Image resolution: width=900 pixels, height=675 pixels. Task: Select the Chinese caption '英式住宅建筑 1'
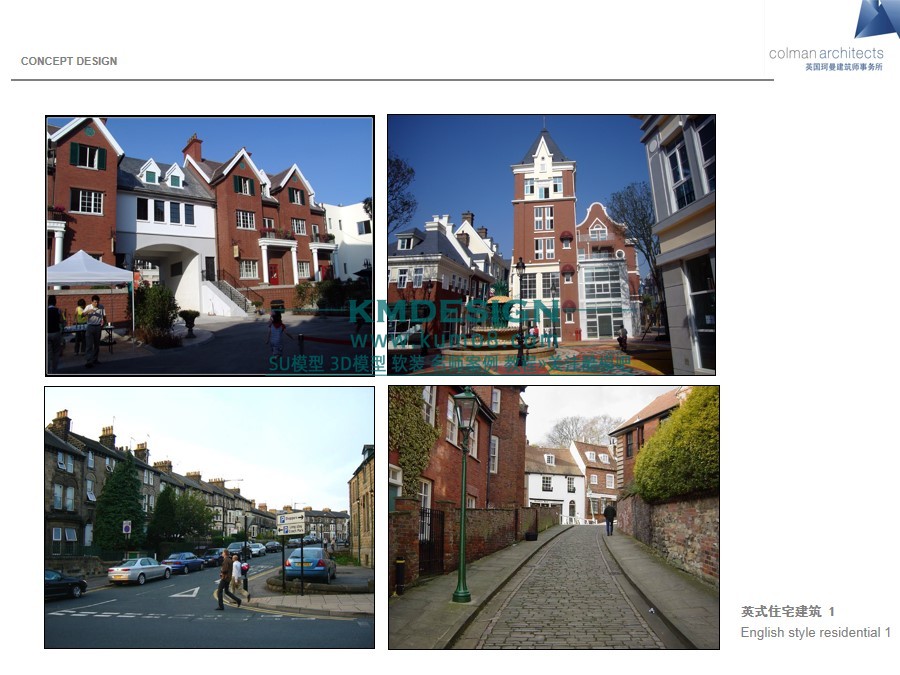(x=787, y=611)
